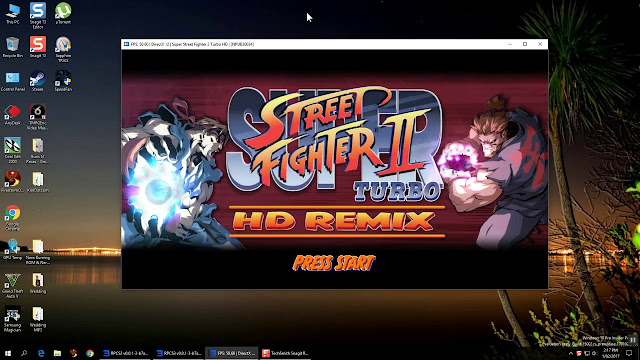
Task: Open the Wedding MP3 folder
Action: 38,319
